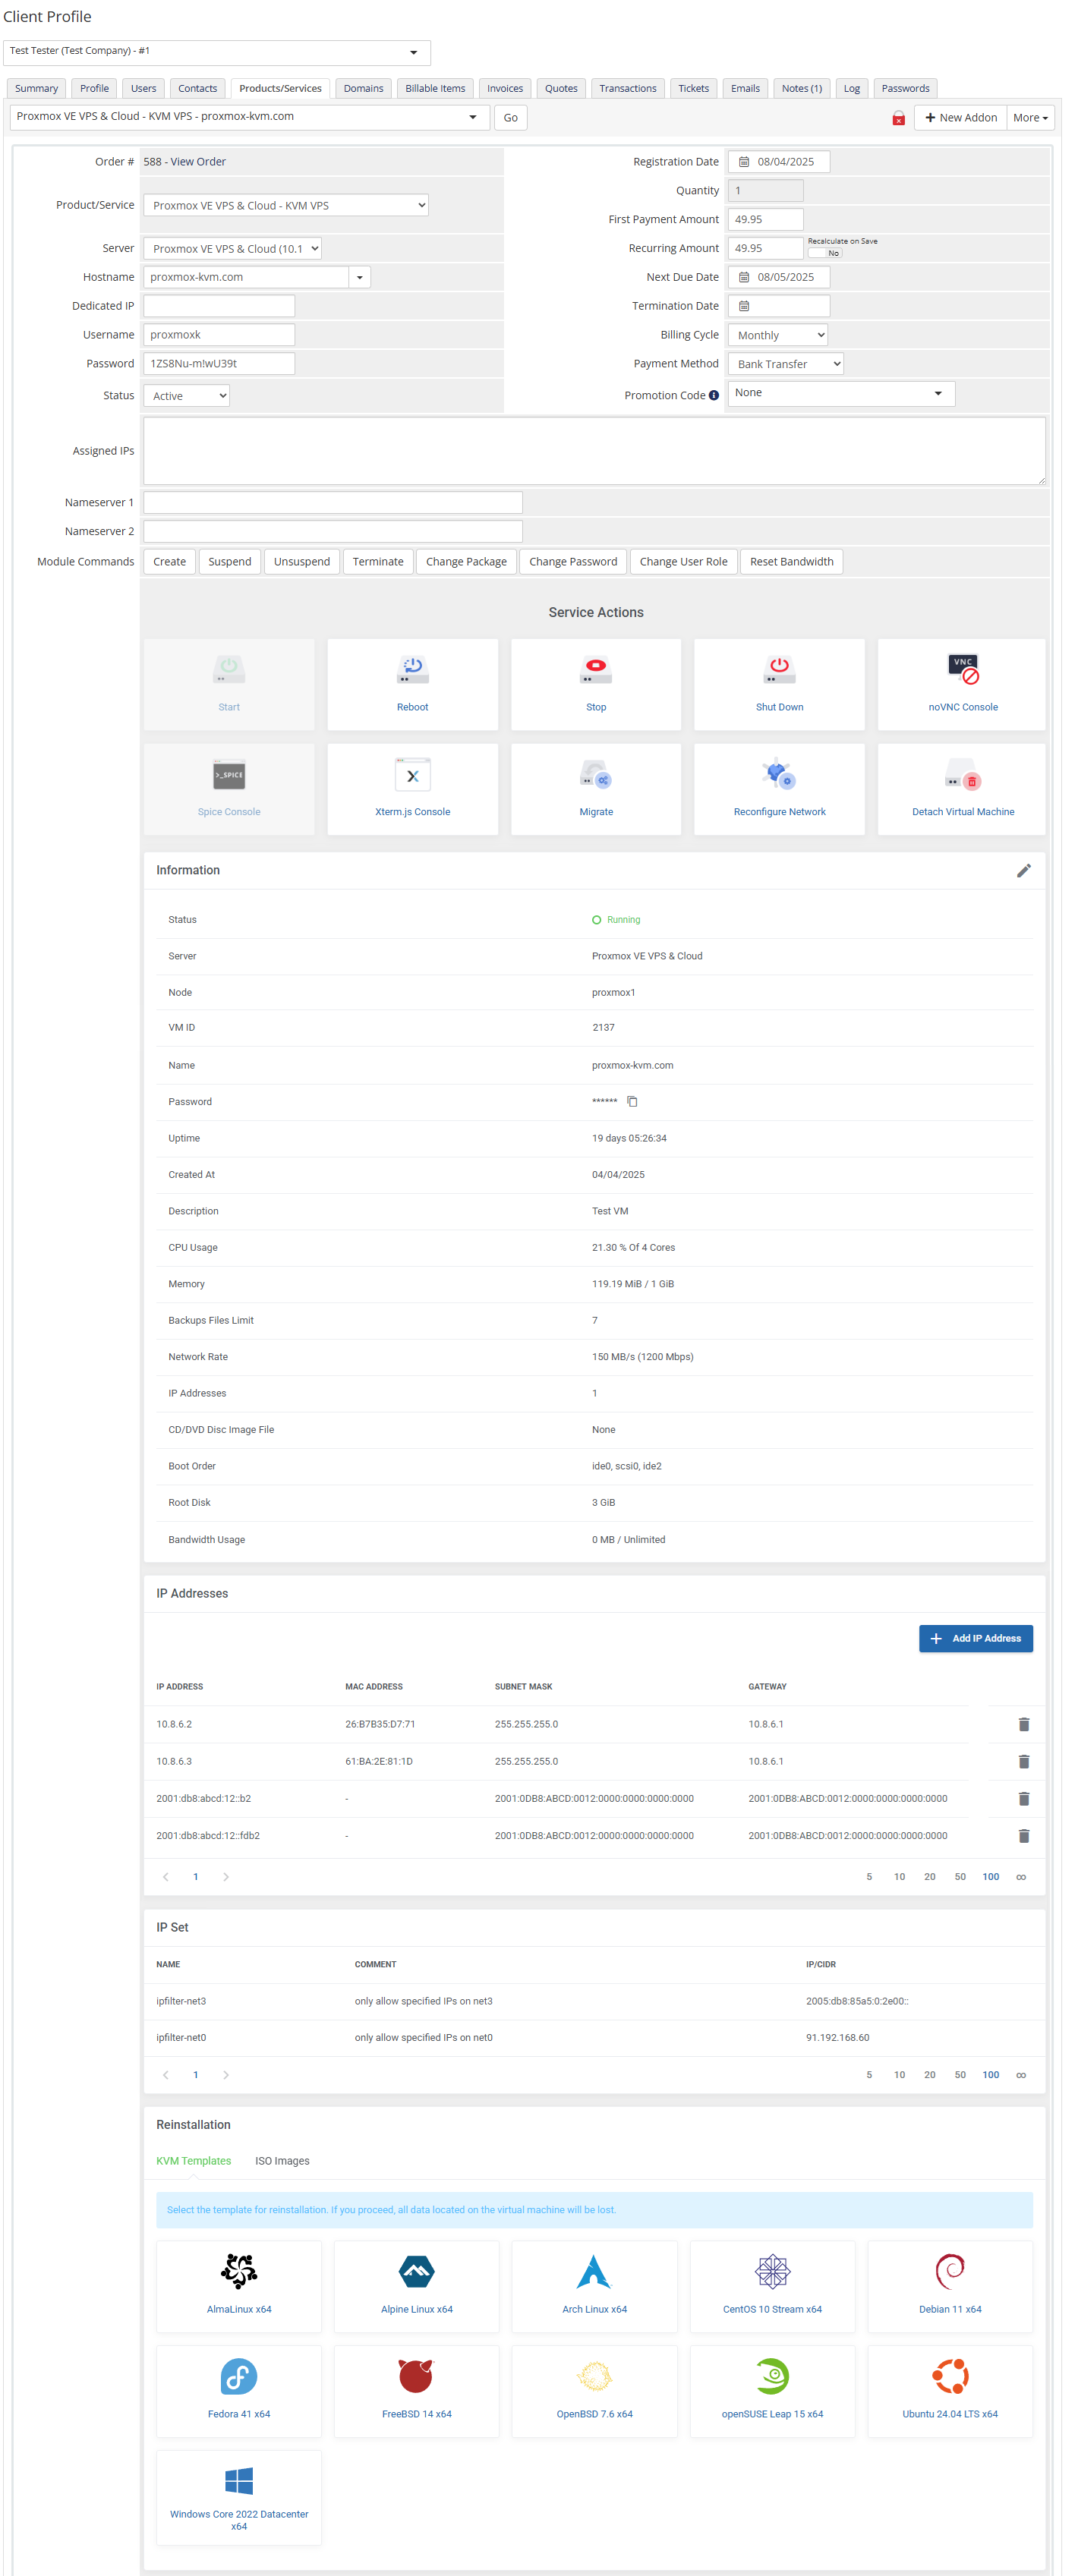Click the Dedicated IP input field

click(219, 306)
